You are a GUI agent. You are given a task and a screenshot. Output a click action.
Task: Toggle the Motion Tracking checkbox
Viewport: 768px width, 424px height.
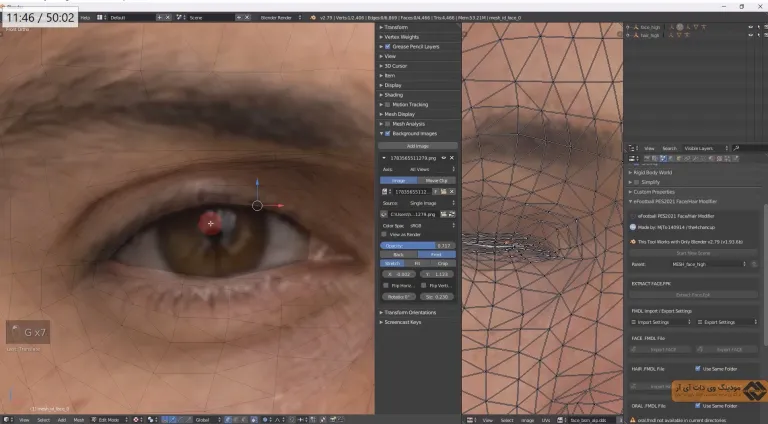pos(387,104)
